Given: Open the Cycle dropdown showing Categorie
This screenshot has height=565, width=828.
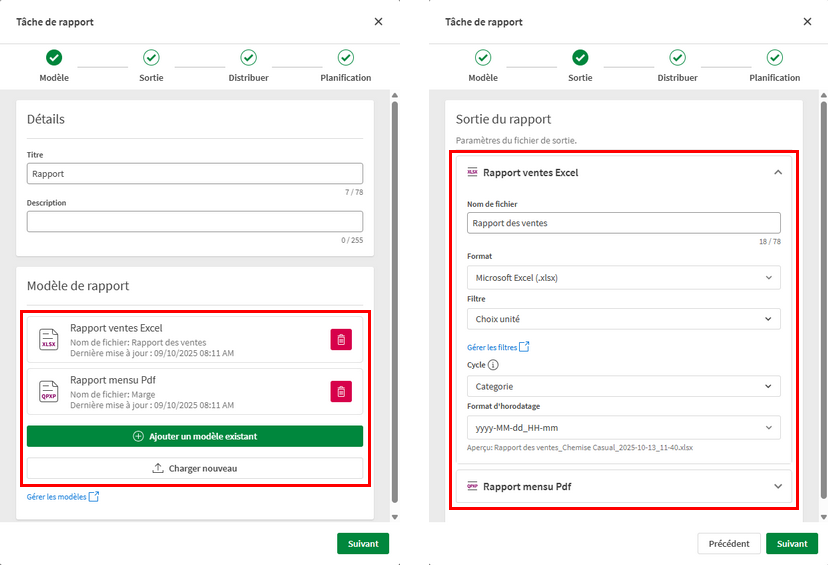Looking at the screenshot, I should click(623, 386).
